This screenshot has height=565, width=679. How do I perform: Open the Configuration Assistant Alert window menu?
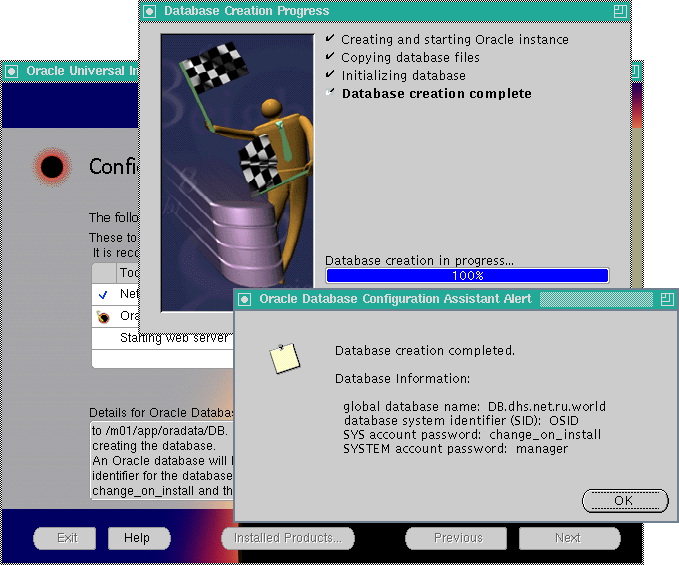245,299
